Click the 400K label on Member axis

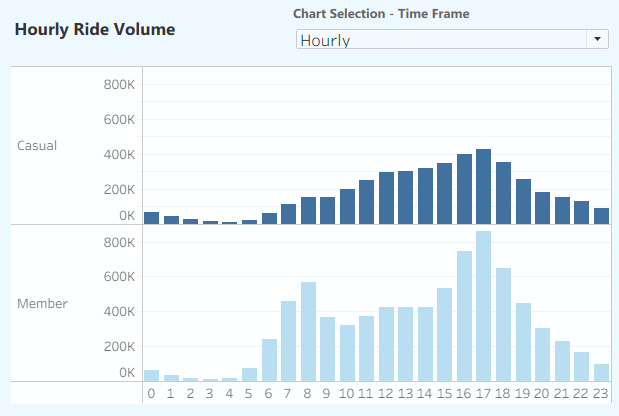point(119,311)
